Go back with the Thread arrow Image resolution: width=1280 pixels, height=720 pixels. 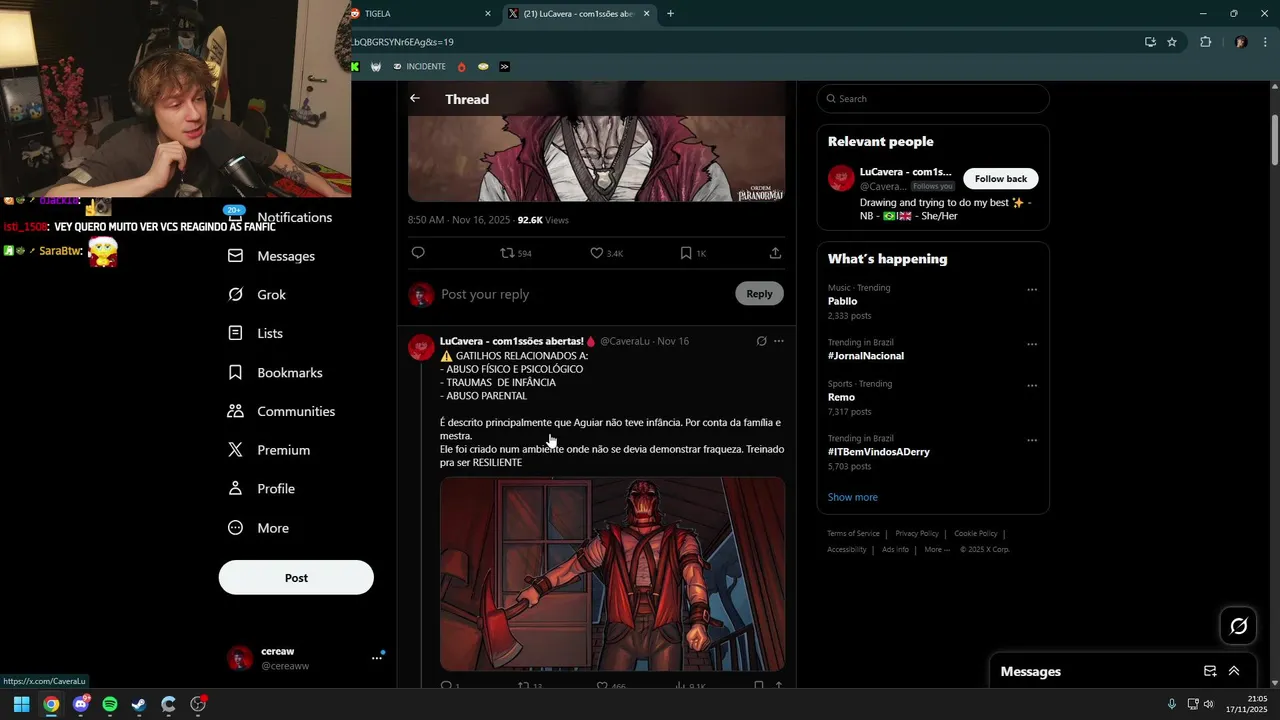pos(415,98)
